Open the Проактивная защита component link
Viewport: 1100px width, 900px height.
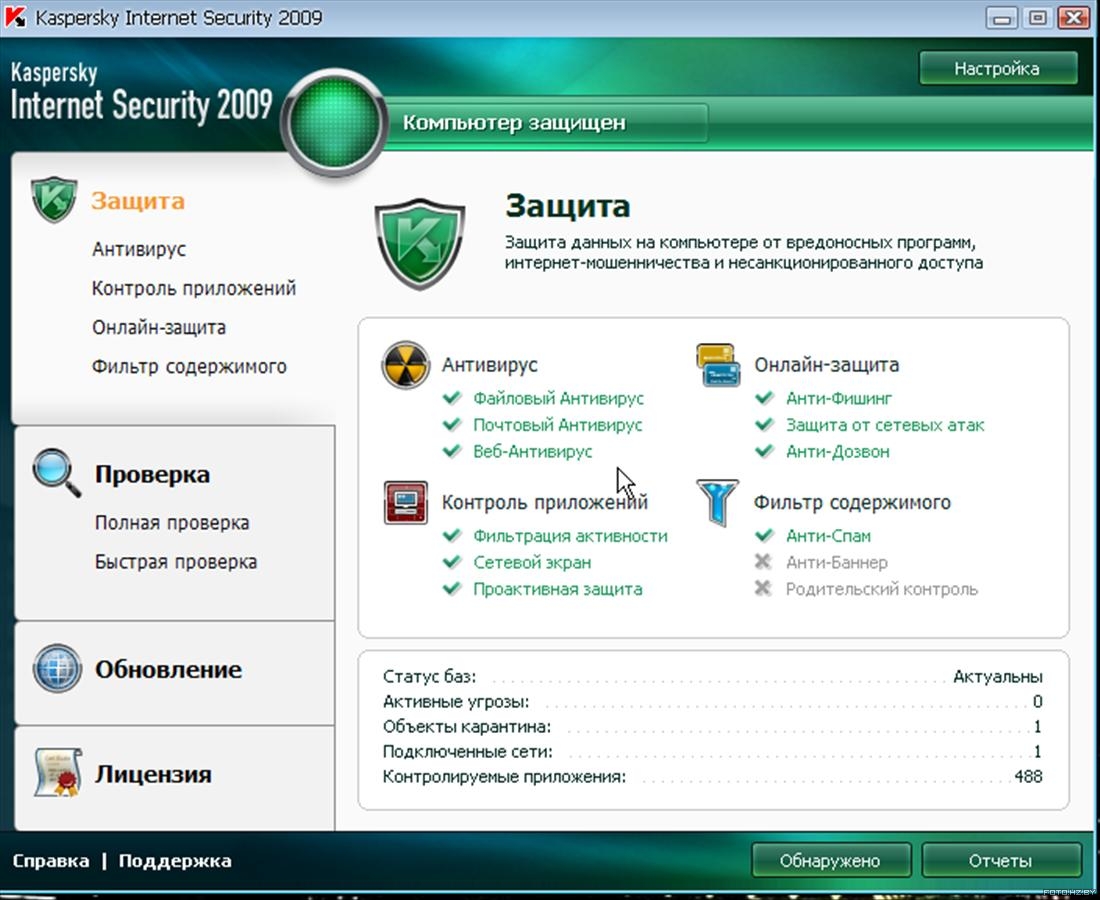click(x=558, y=589)
